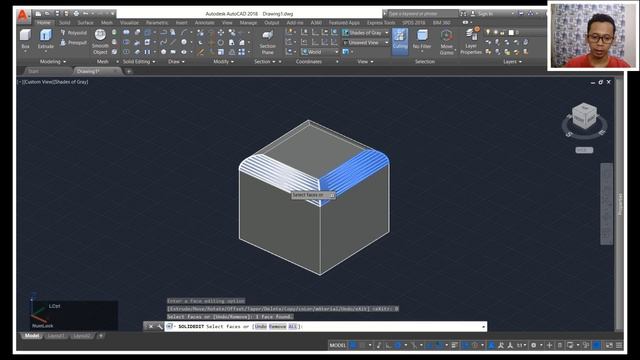The width and height of the screenshot is (640, 360).
Task: Expand the Solid Editing panel
Action: (139, 62)
